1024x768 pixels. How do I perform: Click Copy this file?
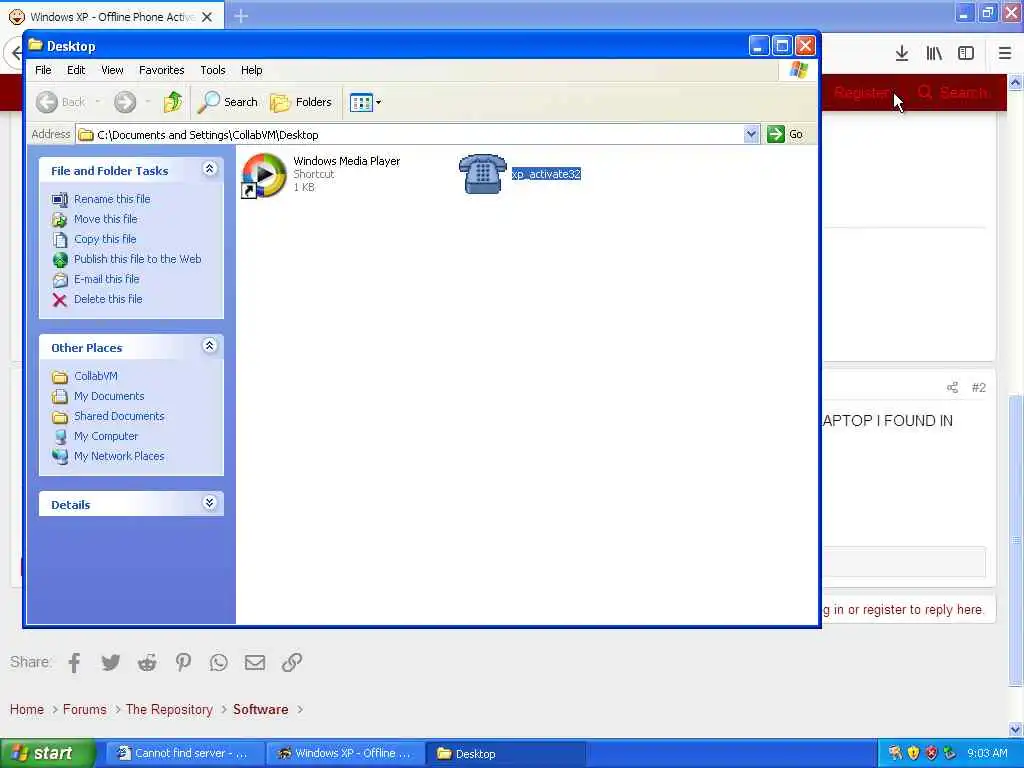point(104,239)
